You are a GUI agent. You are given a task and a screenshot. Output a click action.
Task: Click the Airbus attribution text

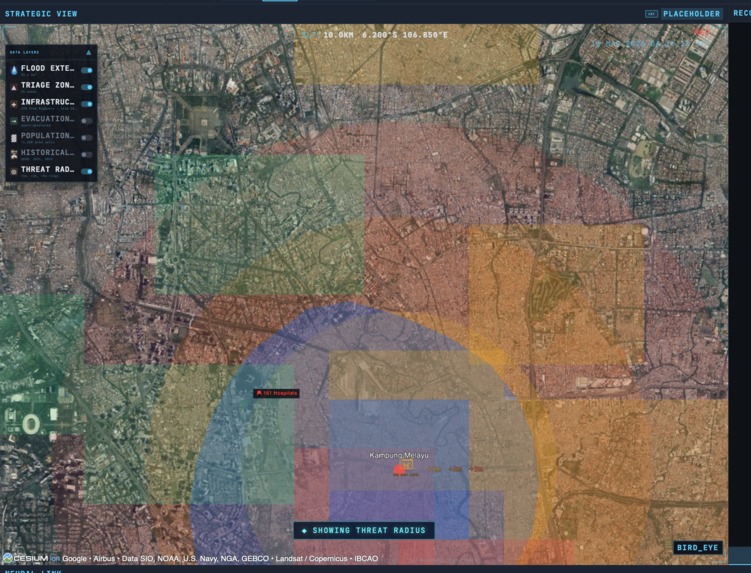(104, 559)
